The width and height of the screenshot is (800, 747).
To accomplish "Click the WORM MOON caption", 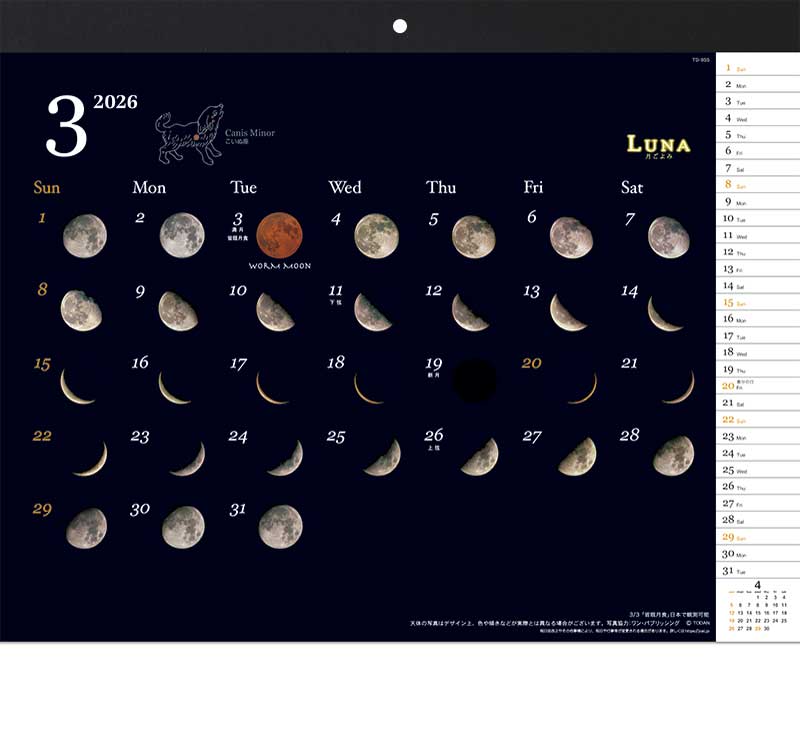I will click(280, 266).
